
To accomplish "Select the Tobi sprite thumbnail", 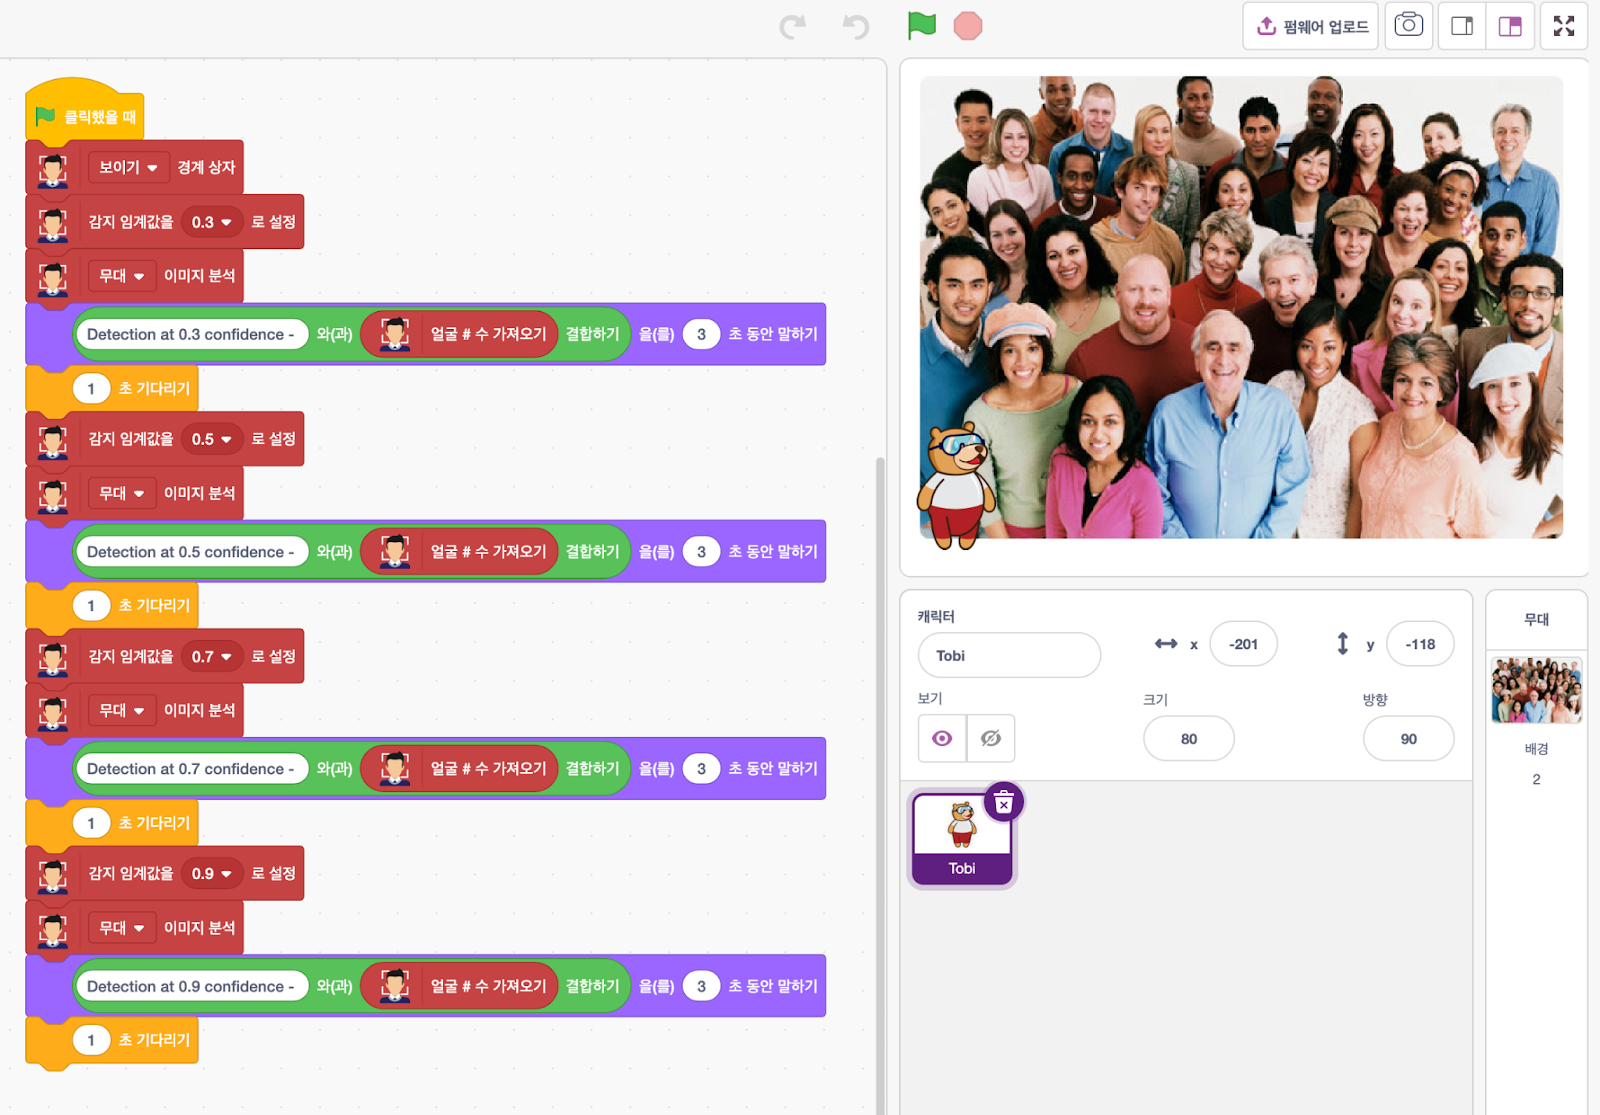I will [962, 837].
